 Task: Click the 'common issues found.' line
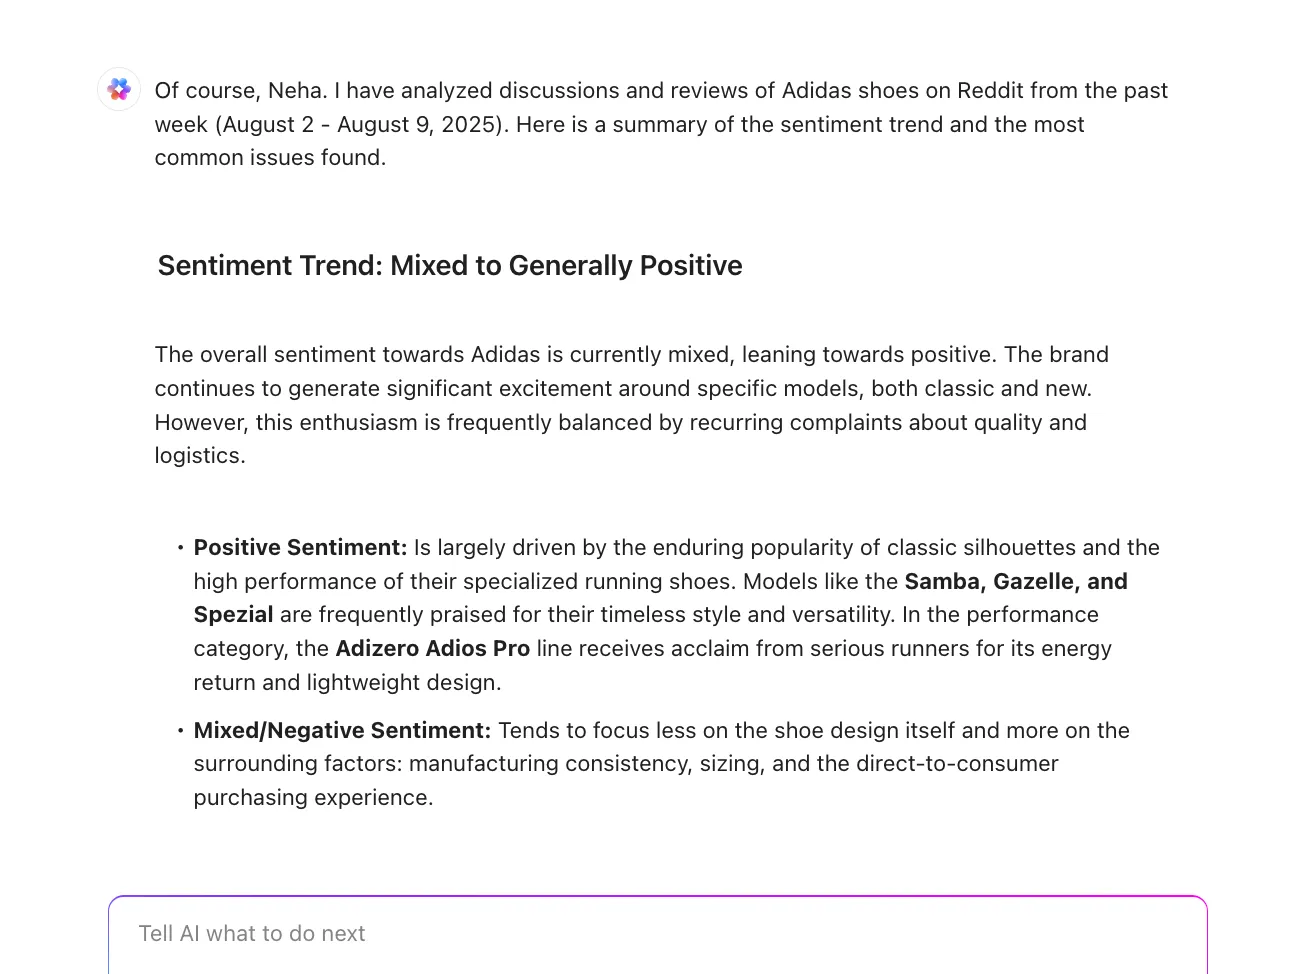click(270, 158)
